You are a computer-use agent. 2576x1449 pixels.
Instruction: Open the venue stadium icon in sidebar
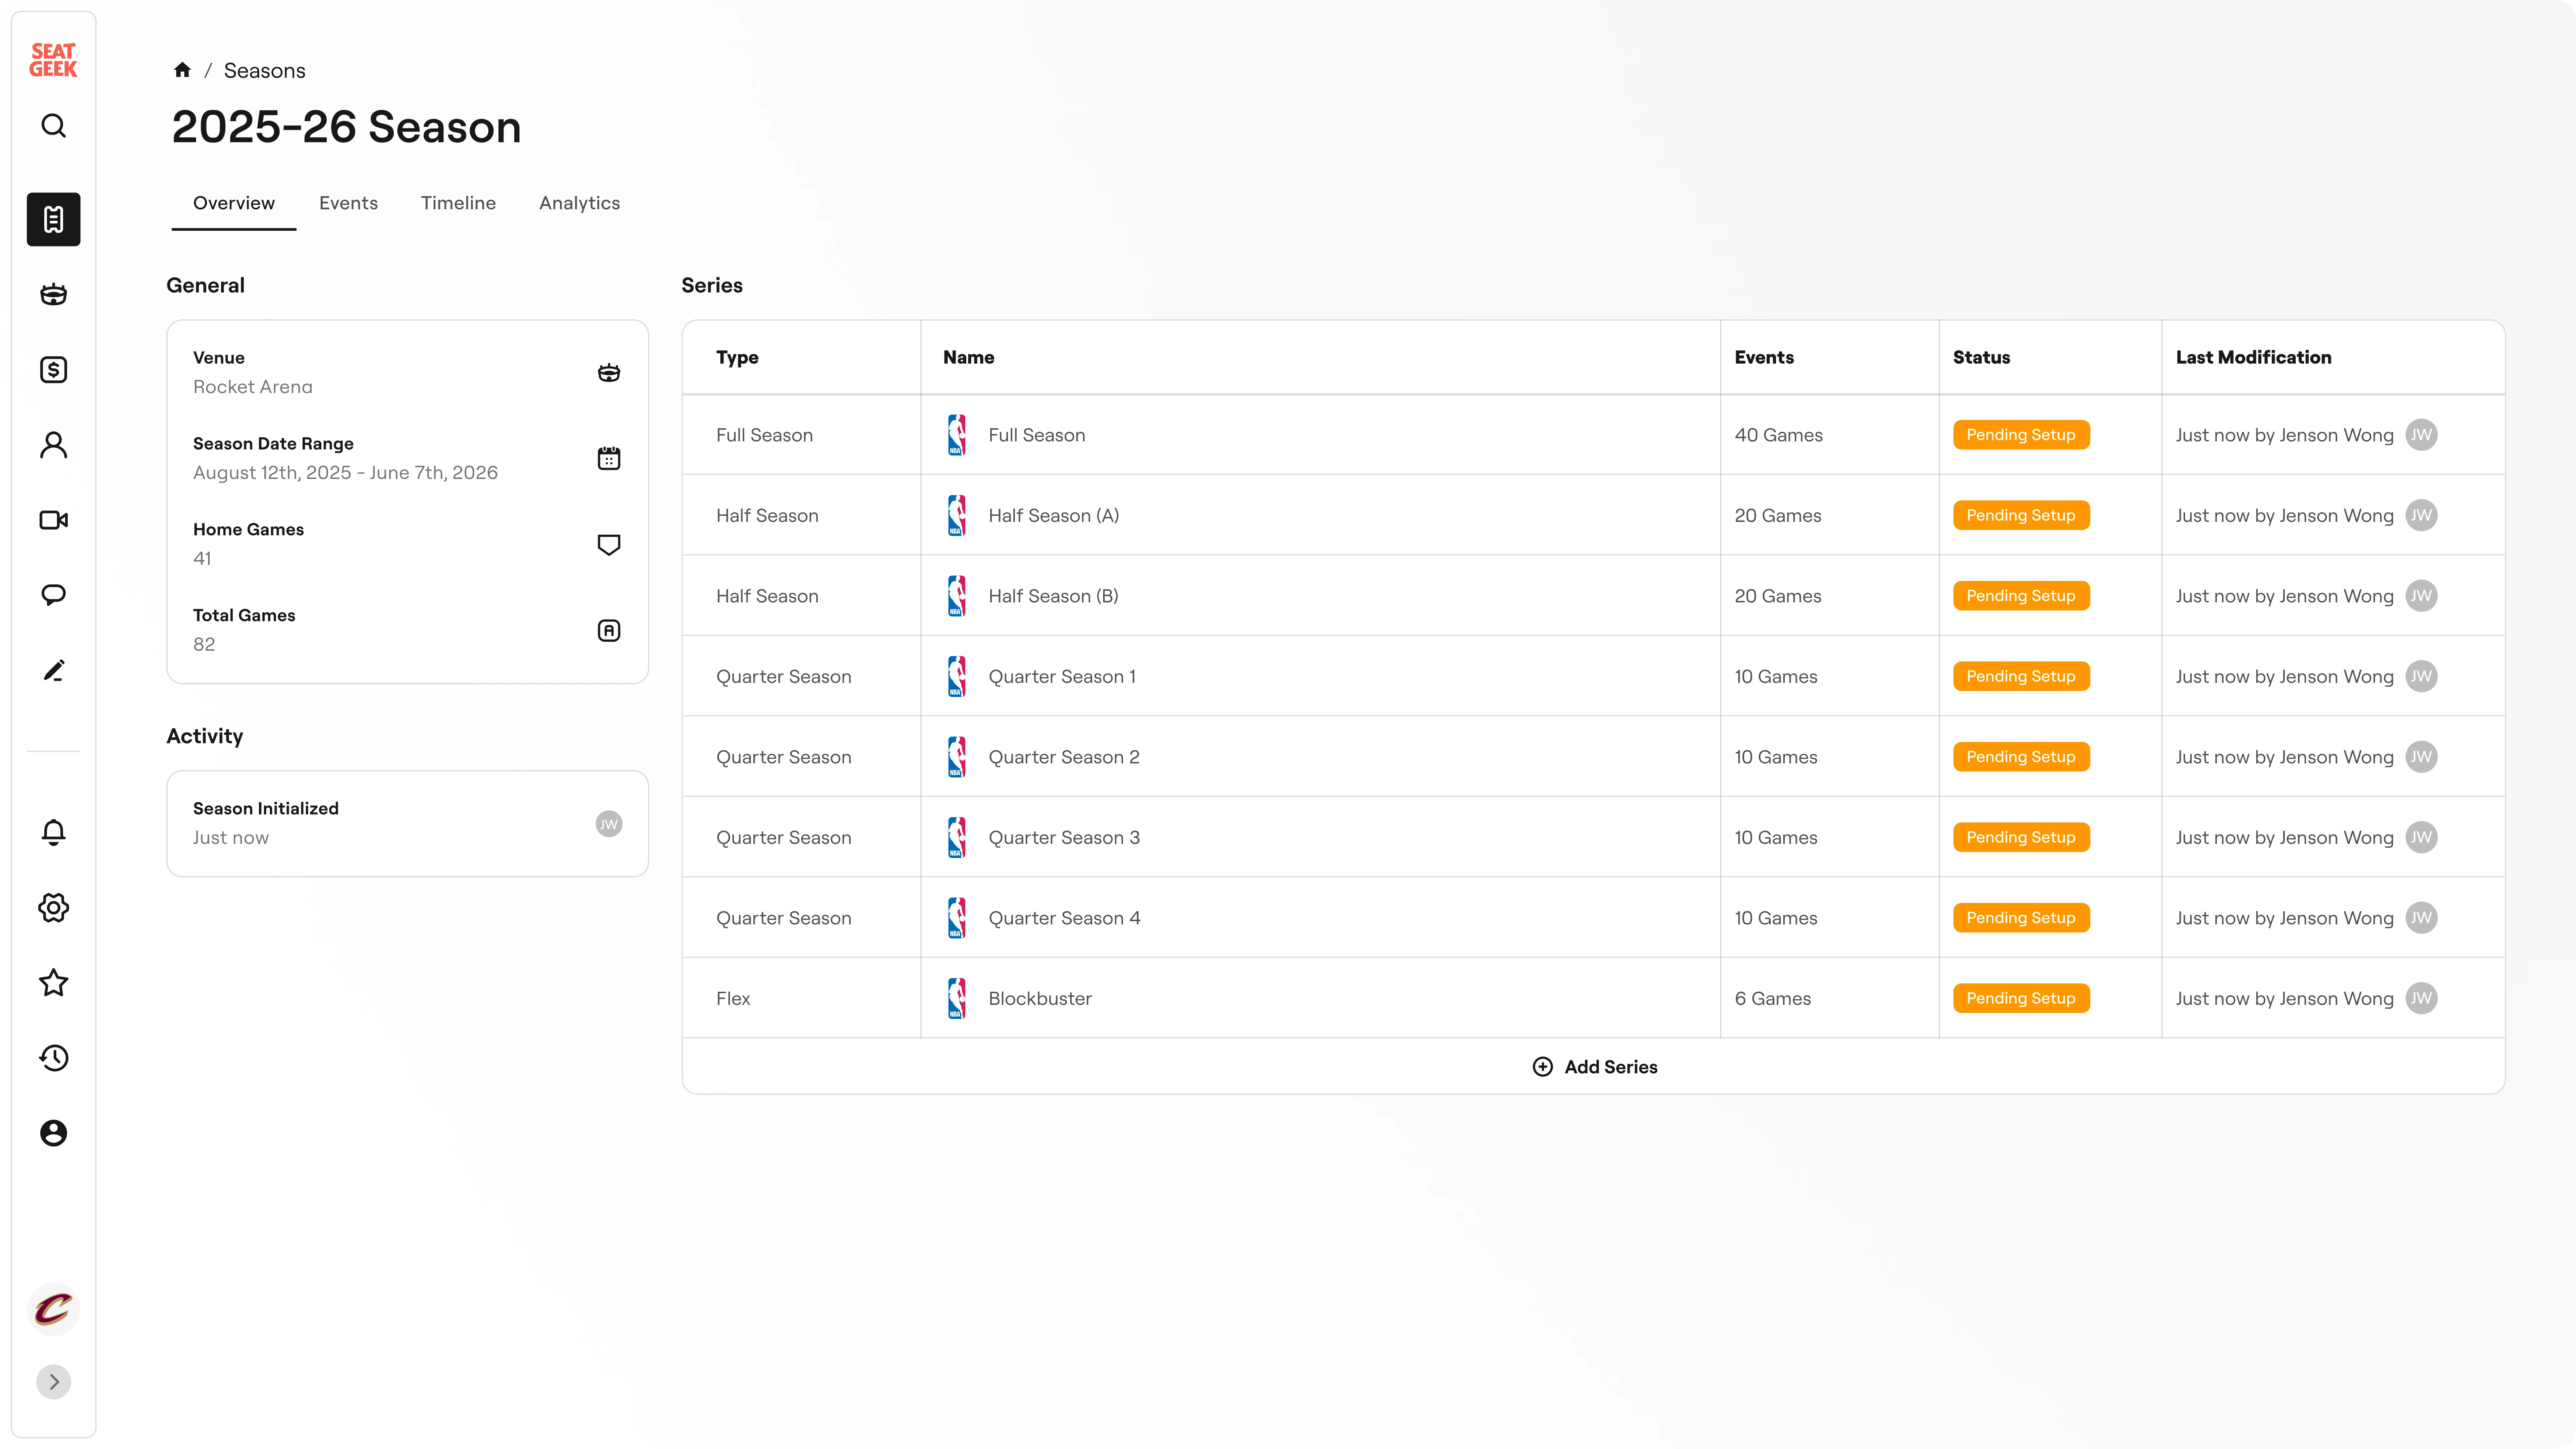coord(53,294)
